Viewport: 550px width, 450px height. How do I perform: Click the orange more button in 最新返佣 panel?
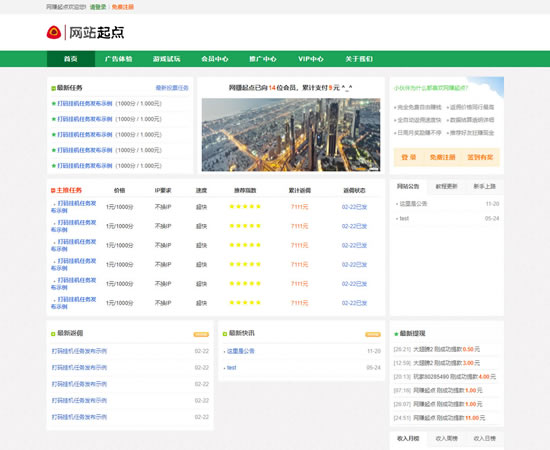pos(201,335)
